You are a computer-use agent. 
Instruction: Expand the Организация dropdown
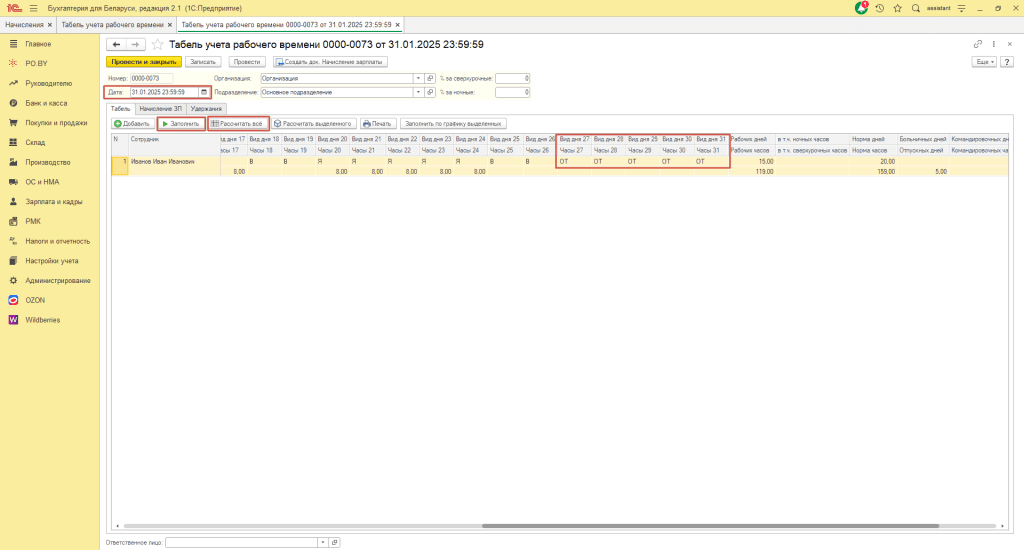418,78
